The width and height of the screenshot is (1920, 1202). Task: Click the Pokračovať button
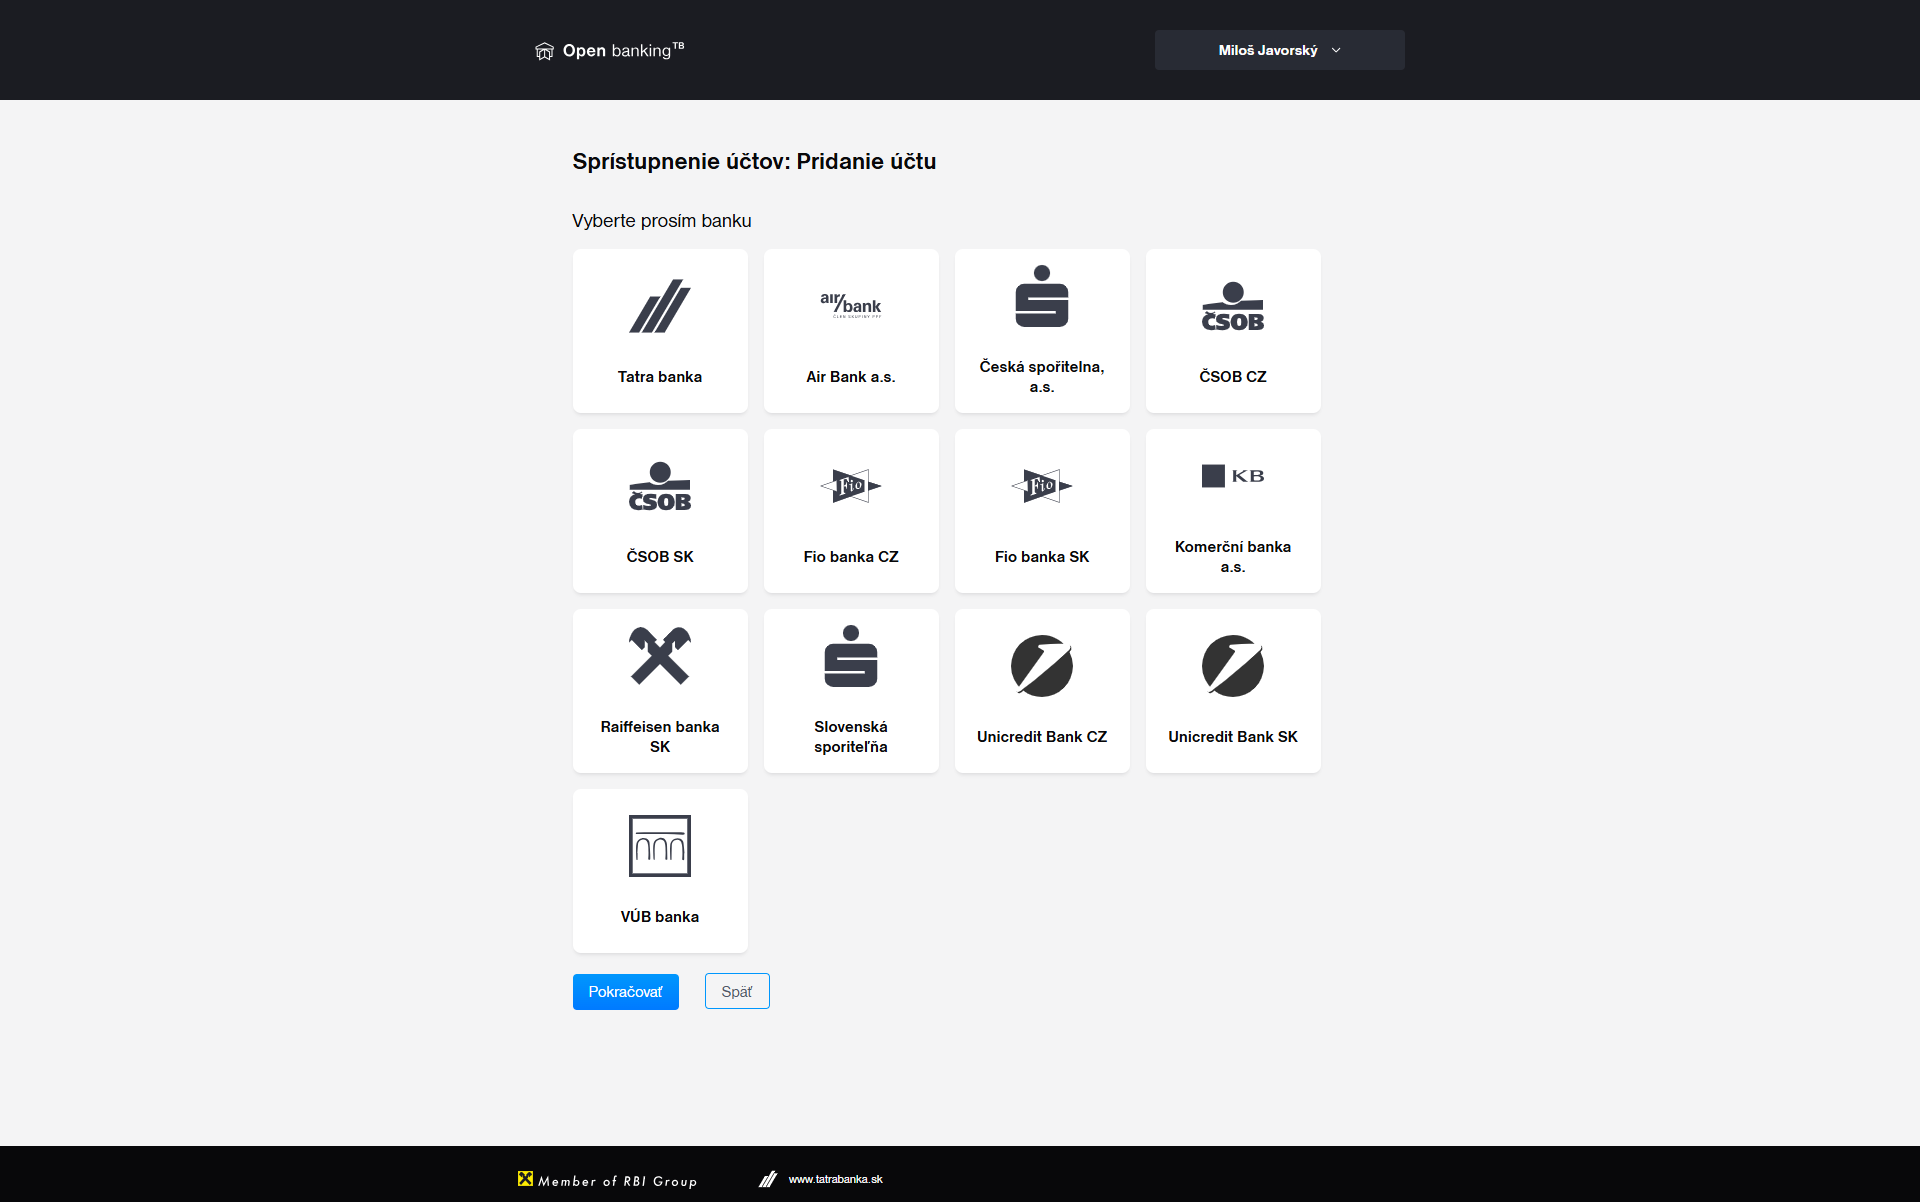626,992
